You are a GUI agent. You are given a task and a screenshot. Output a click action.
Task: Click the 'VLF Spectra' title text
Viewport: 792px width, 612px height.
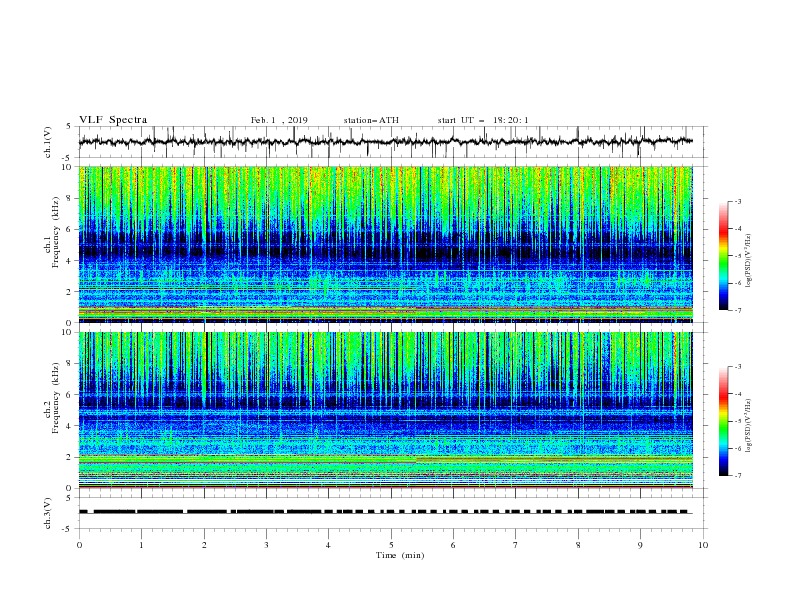113,120
